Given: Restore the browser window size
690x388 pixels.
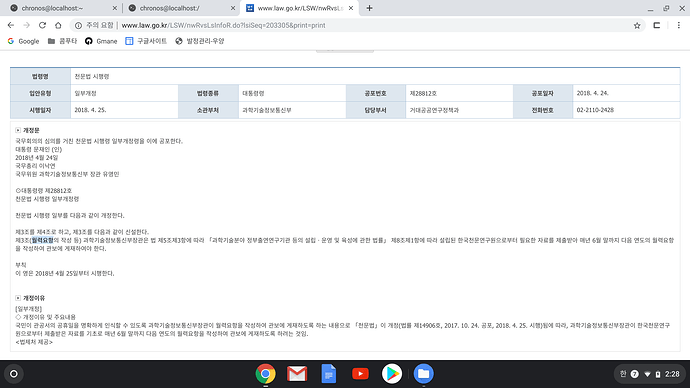Looking at the screenshot, I should [x=666, y=8].
